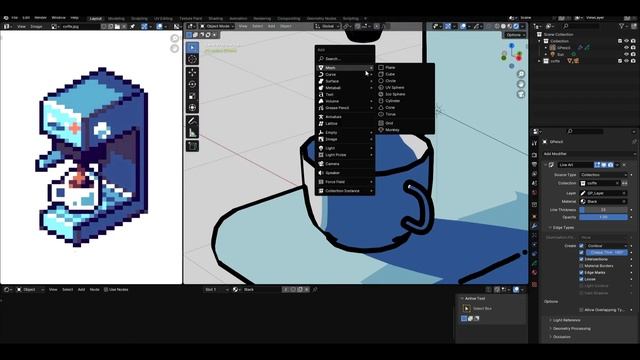
Task: Open the Object Mode dropdown
Action: coord(217,26)
